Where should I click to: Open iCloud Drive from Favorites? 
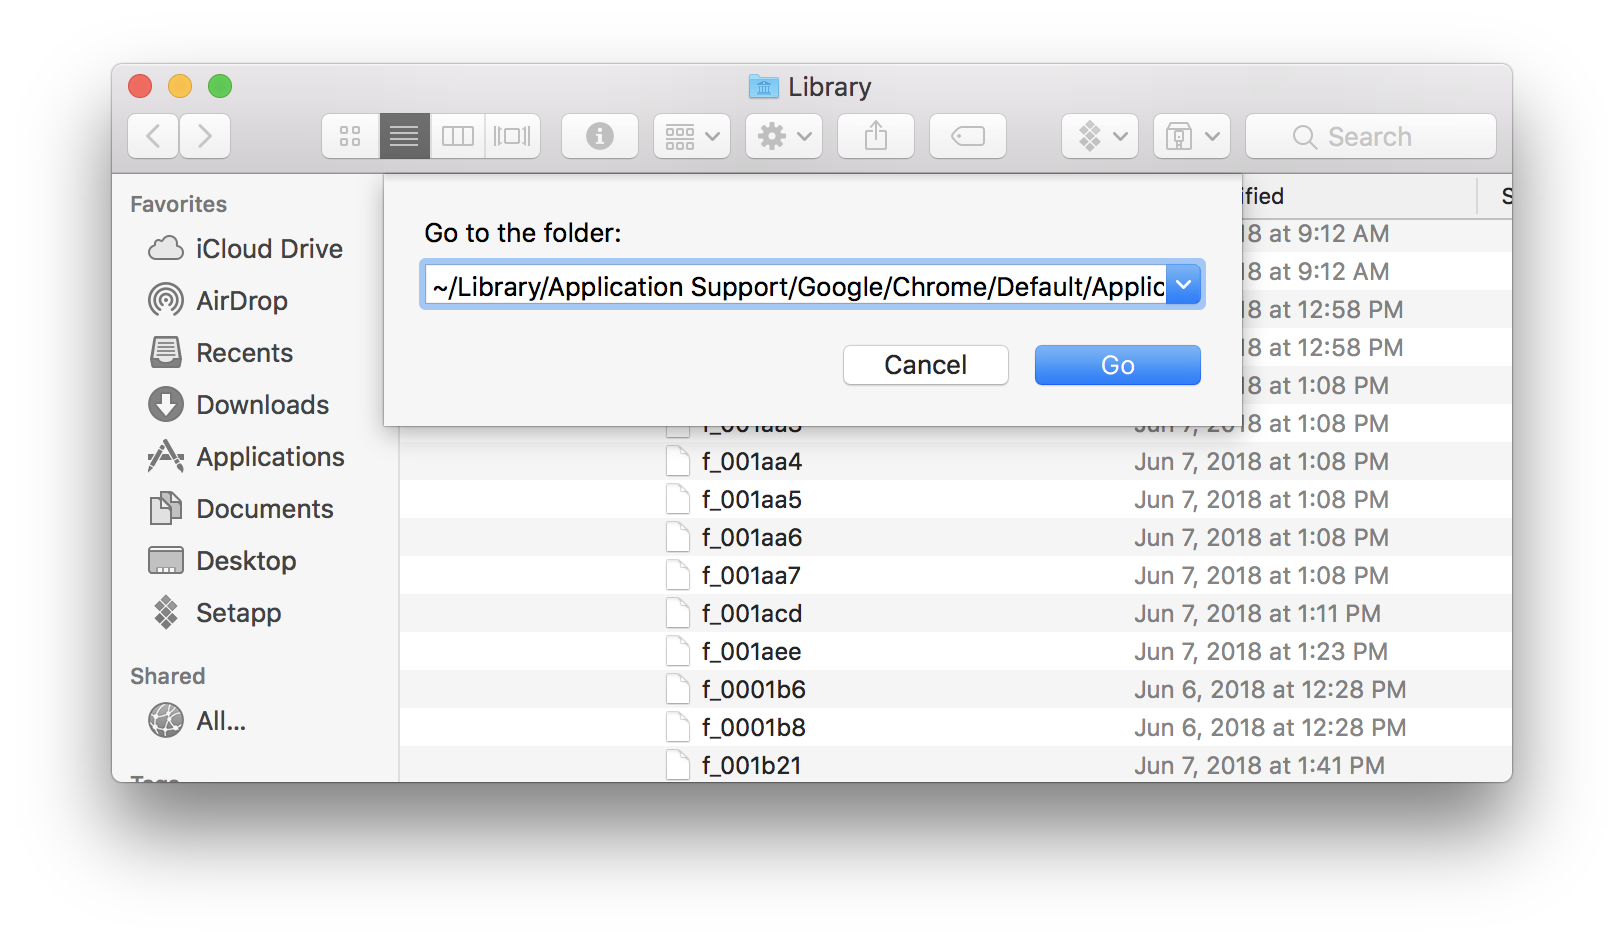tap(268, 248)
